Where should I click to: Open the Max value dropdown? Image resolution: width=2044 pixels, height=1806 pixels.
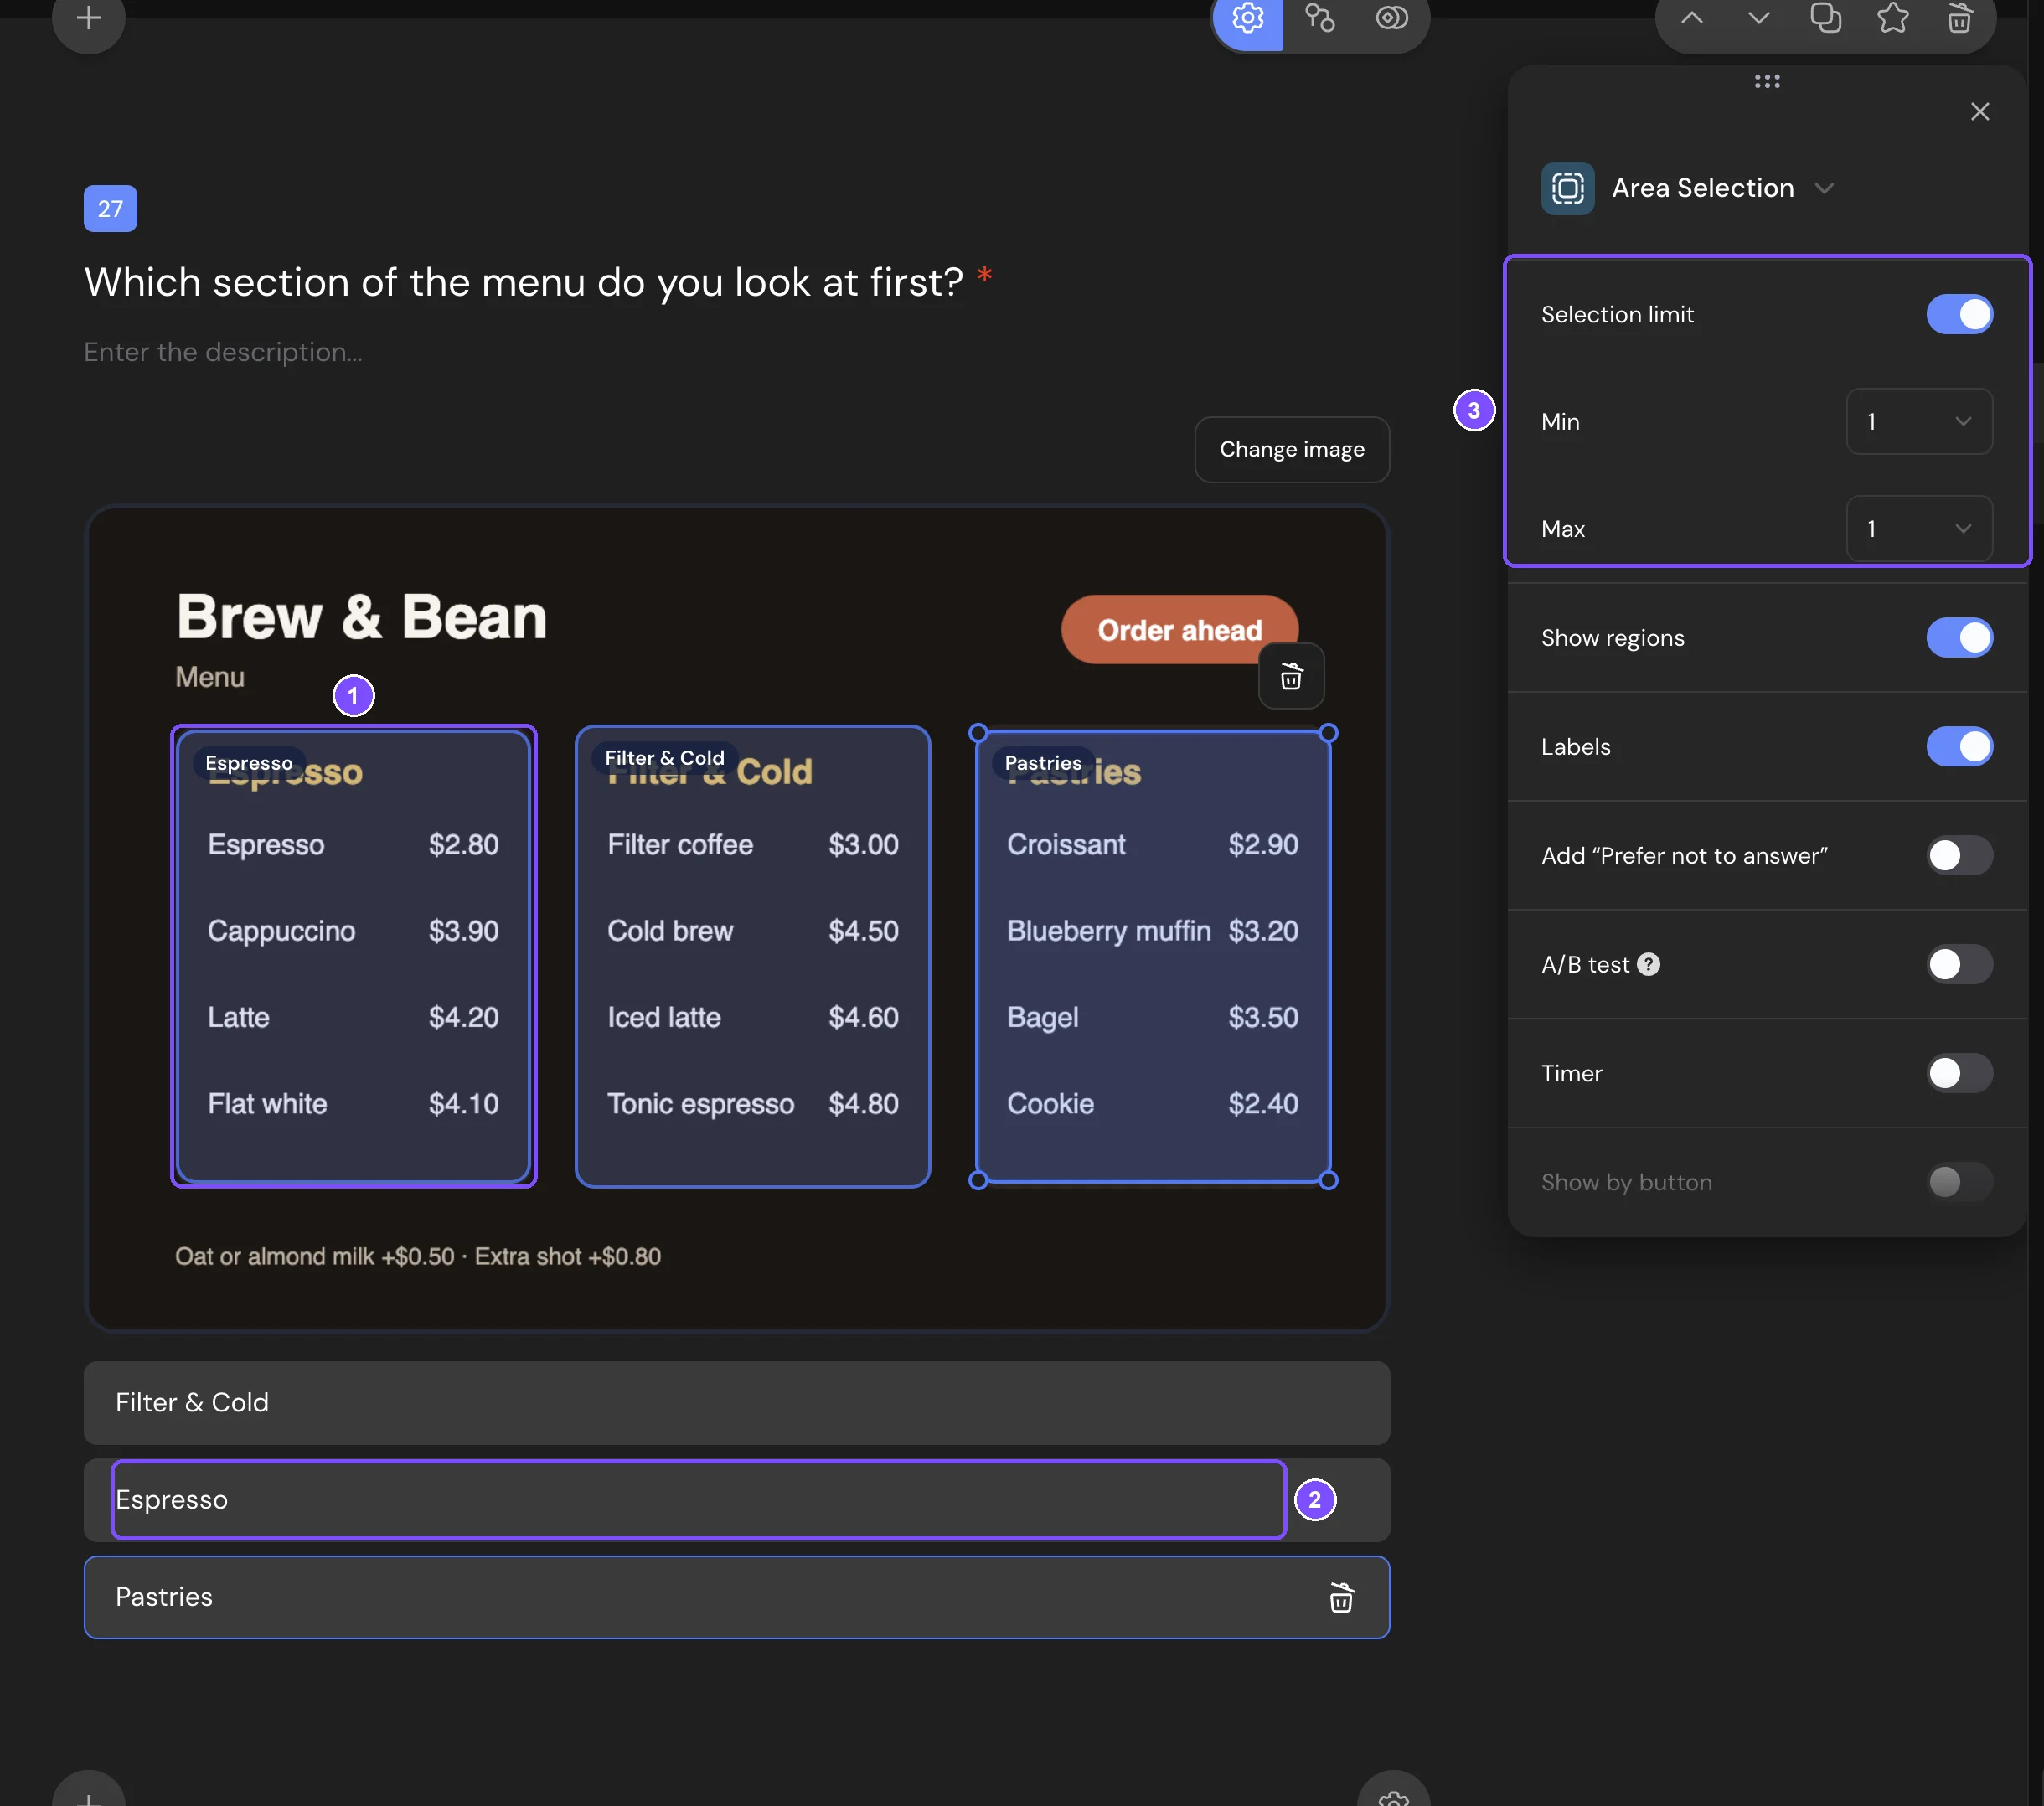[1918, 528]
